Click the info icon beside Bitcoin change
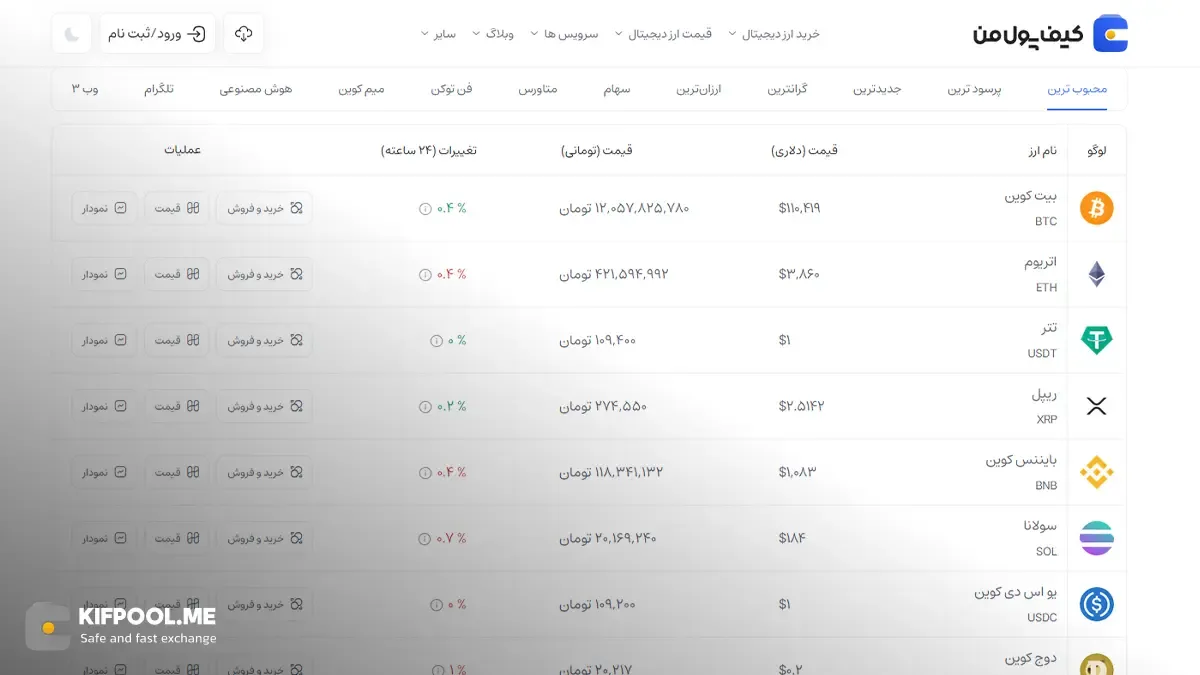The width and height of the screenshot is (1200, 675). pos(425,209)
